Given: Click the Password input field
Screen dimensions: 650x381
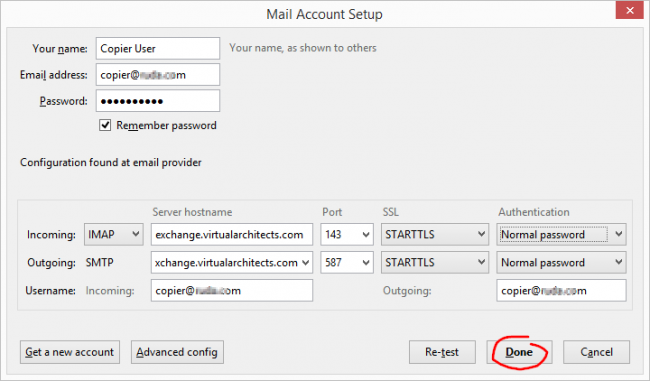Looking at the screenshot, I should click(158, 101).
